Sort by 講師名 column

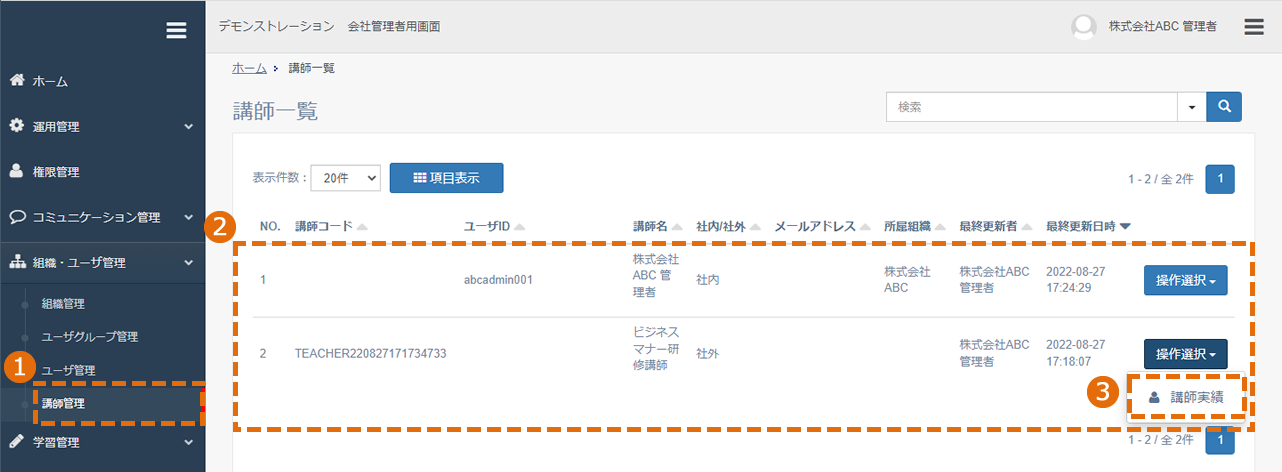point(657,227)
